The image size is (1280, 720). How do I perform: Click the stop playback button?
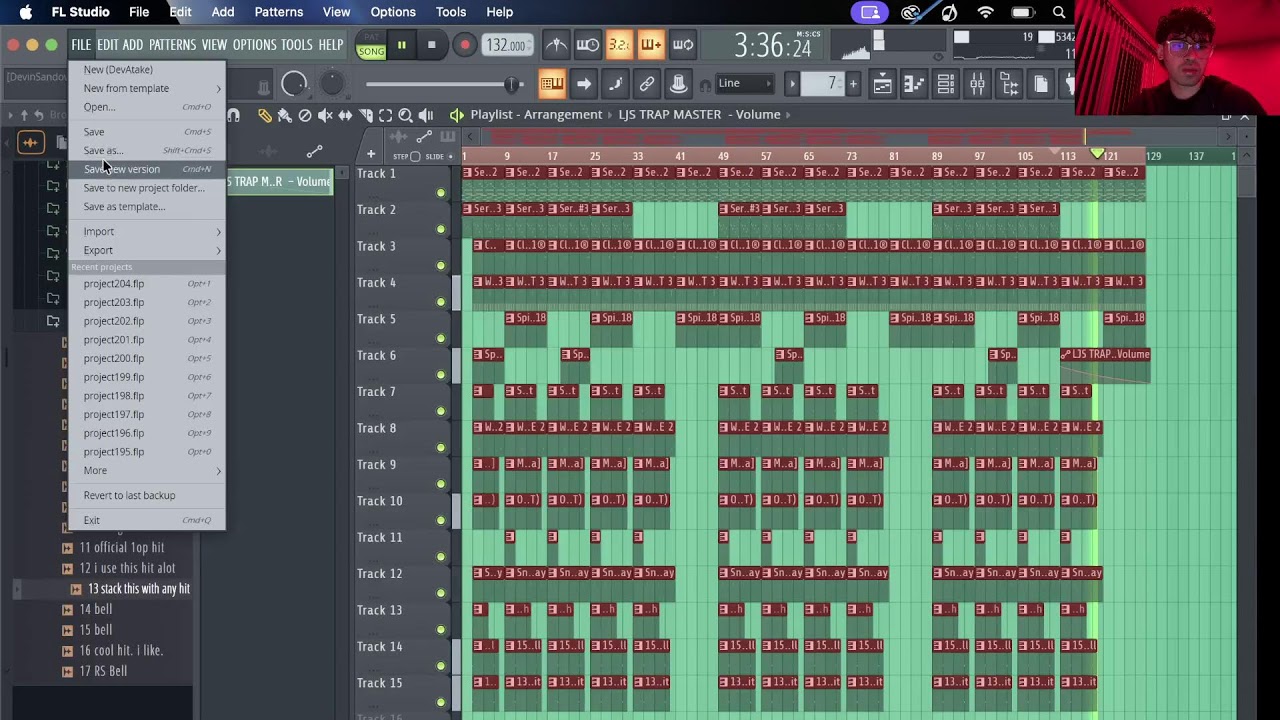click(431, 45)
